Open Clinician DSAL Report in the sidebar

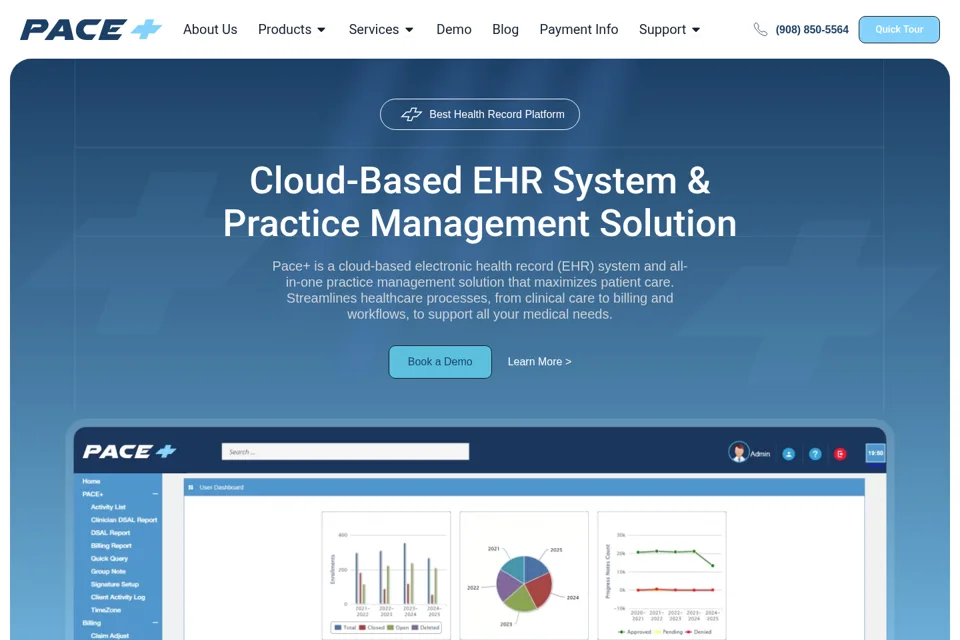click(x=124, y=520)
